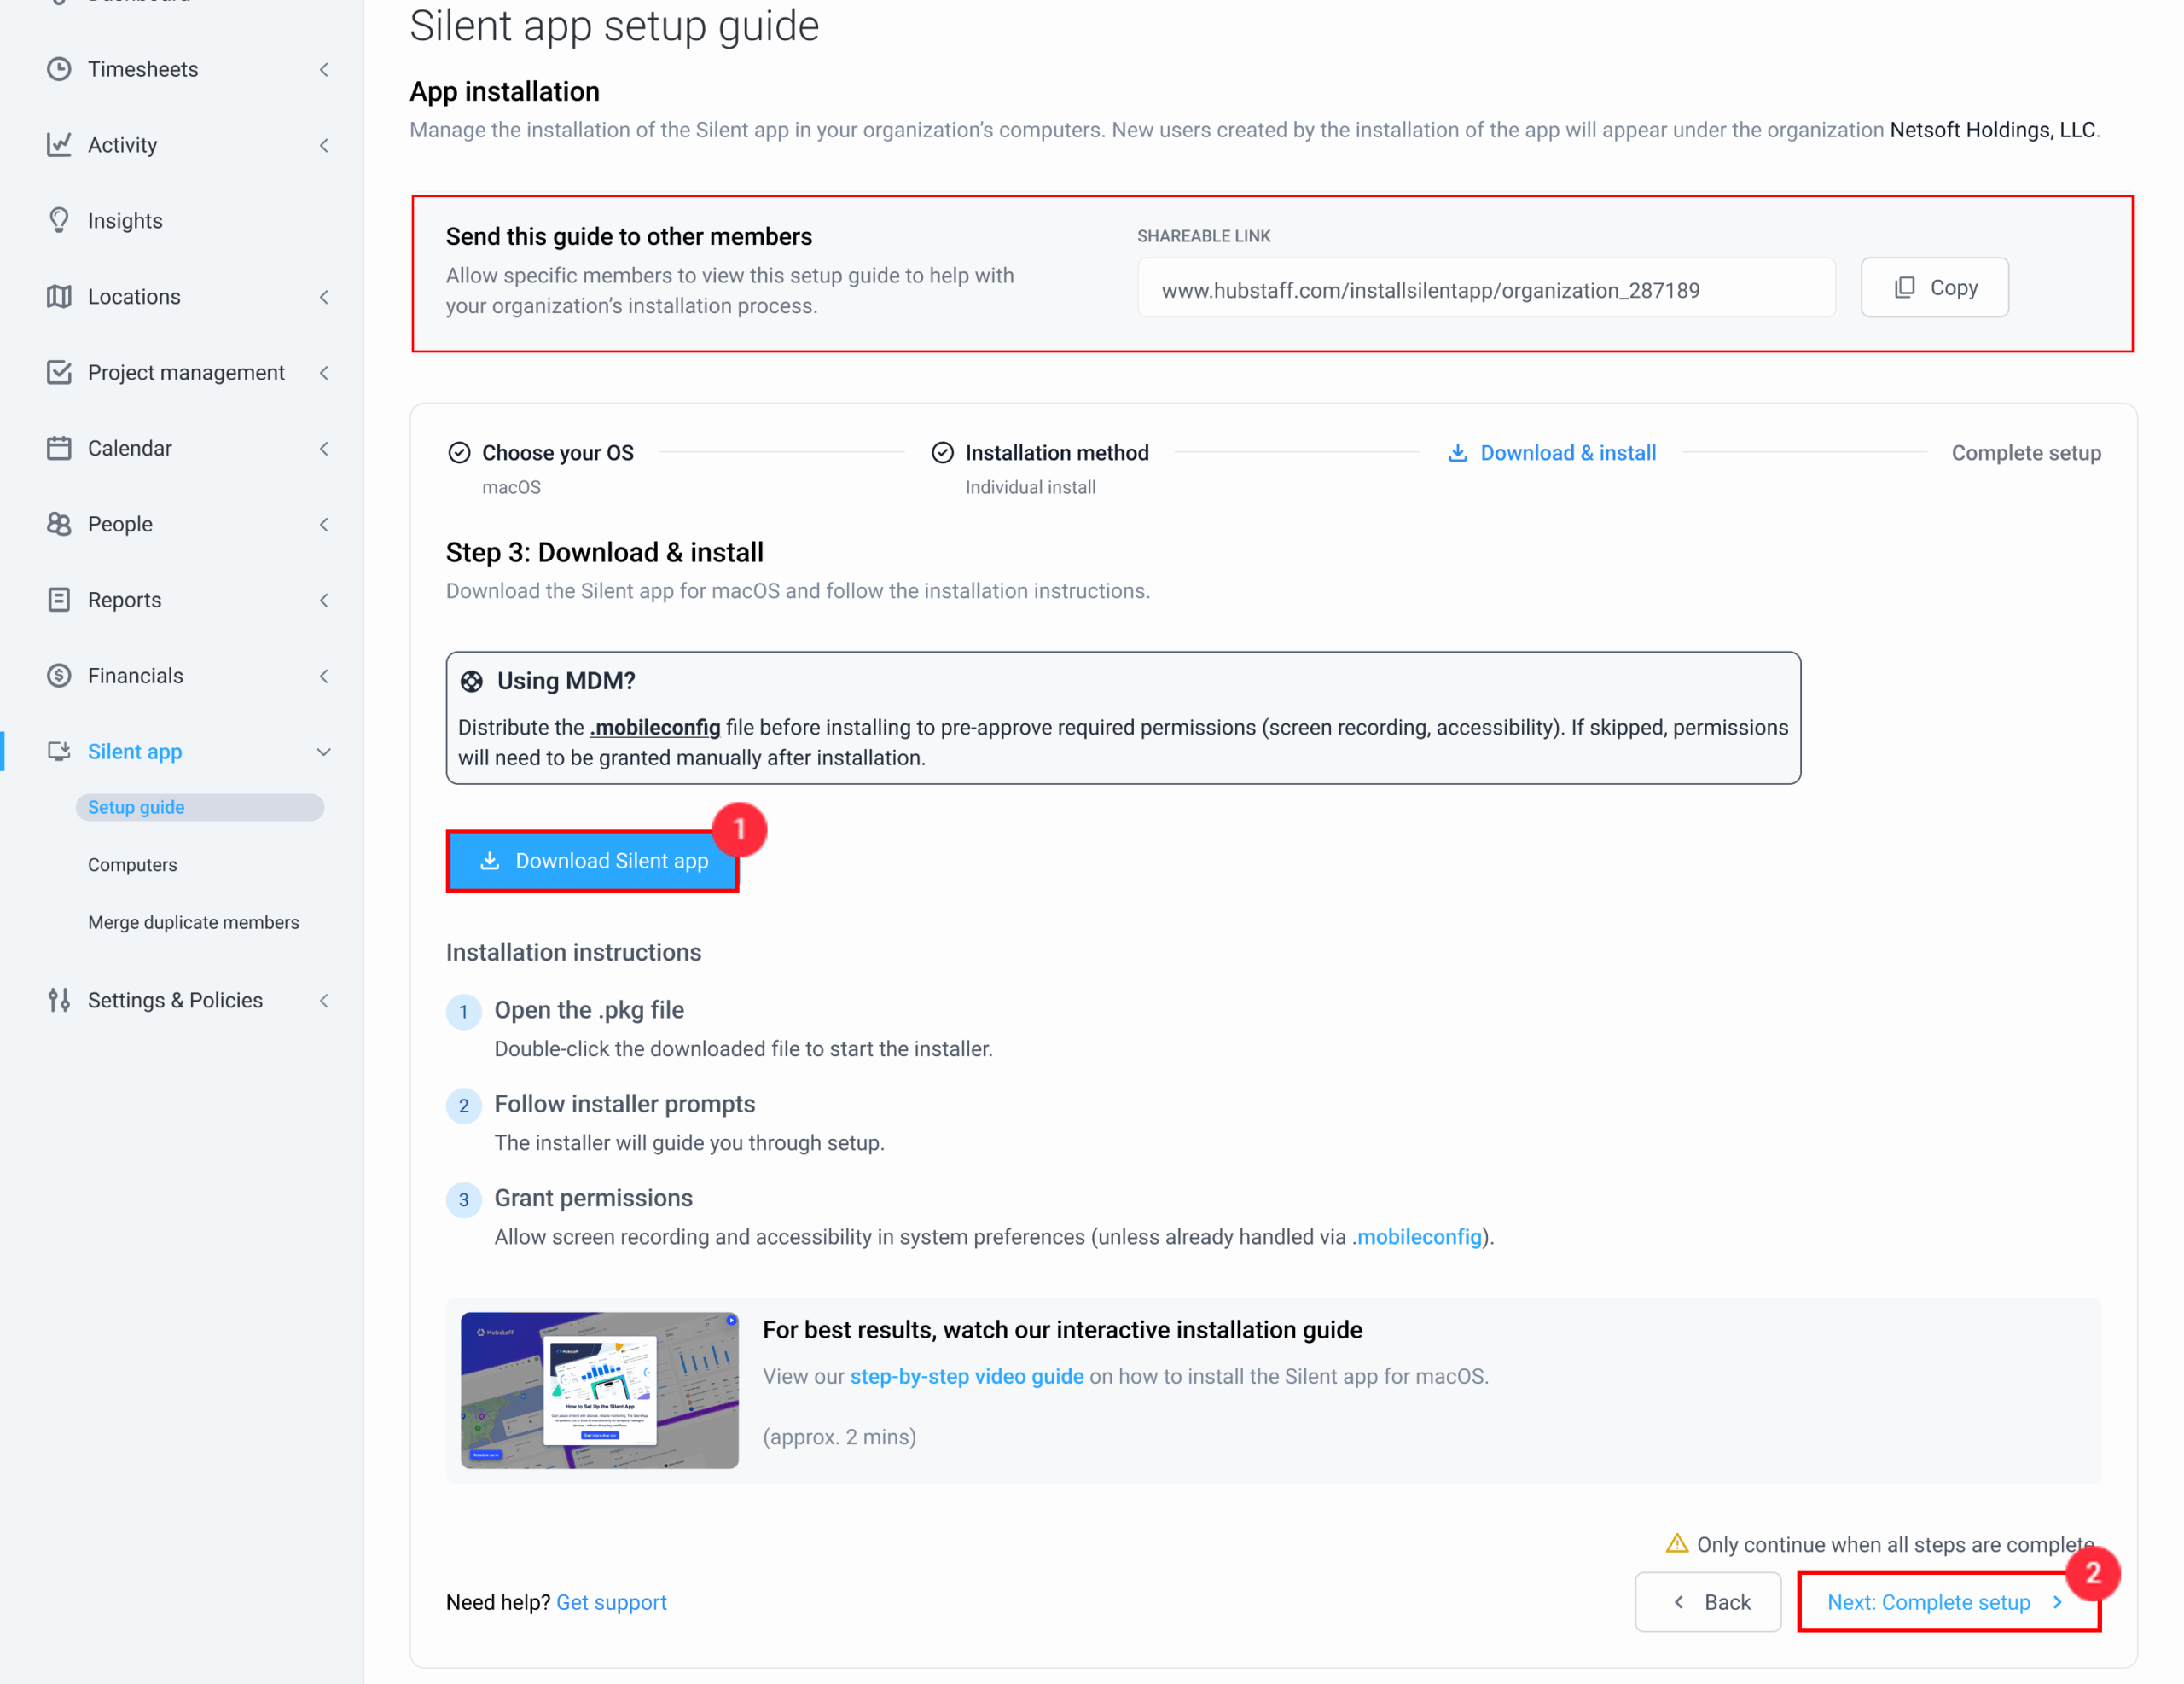
Task: Click the Insights lightbulb icon
Action: 59,221
